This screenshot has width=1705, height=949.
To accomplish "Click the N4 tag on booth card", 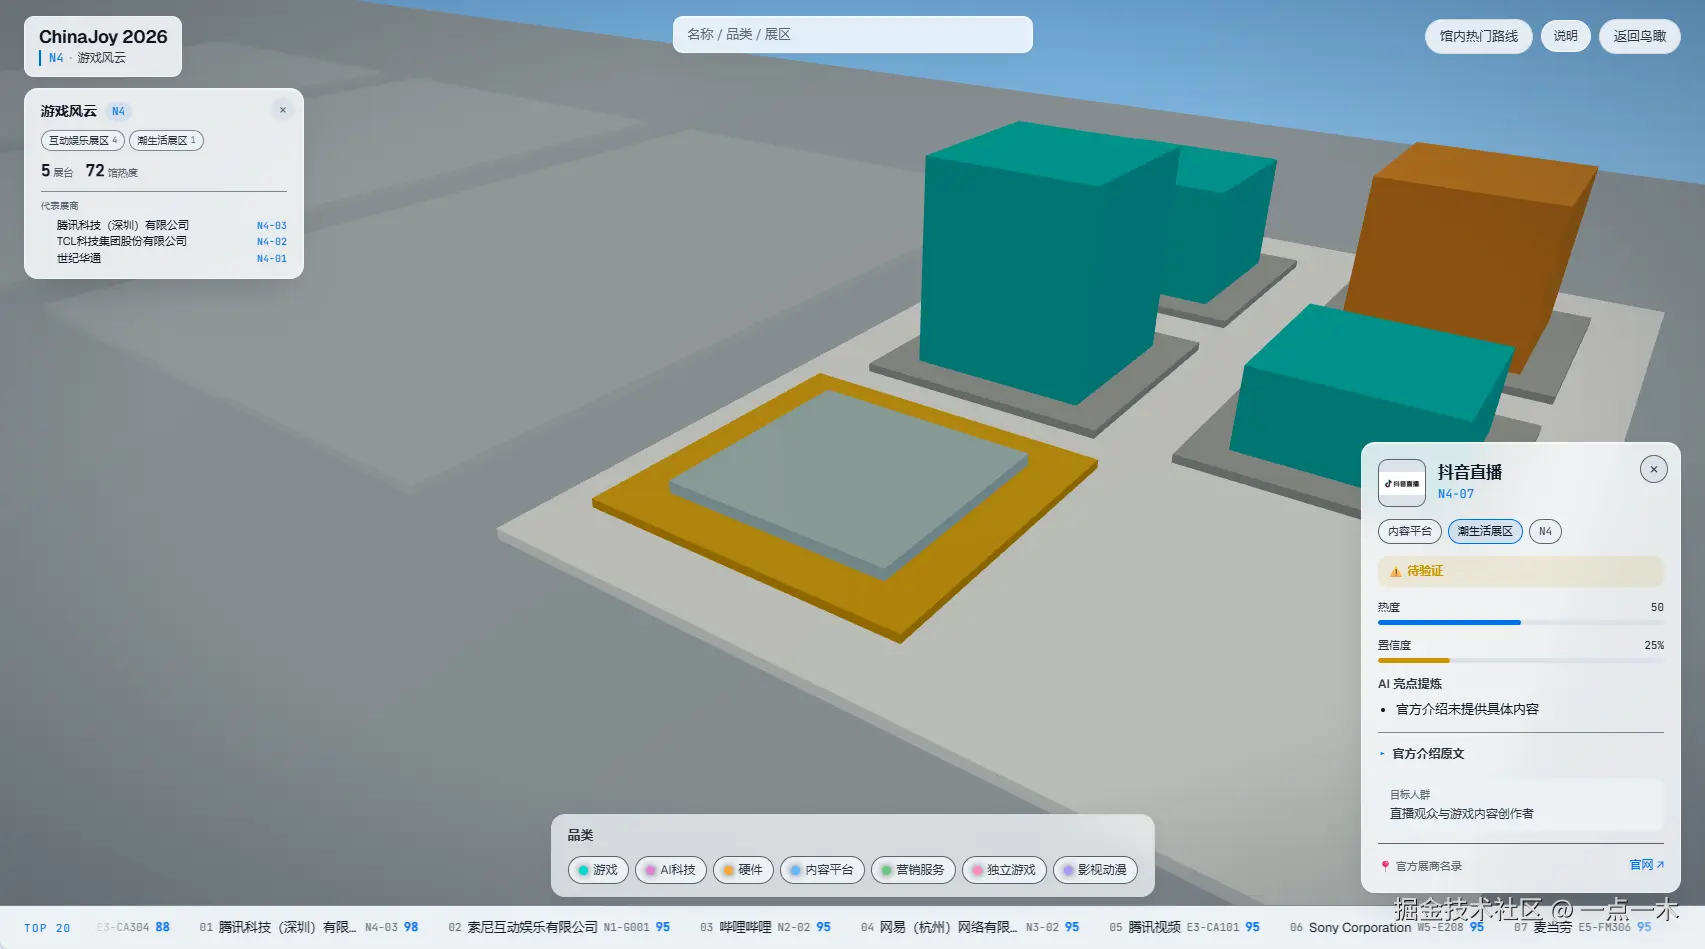I will pos(1545,531).
